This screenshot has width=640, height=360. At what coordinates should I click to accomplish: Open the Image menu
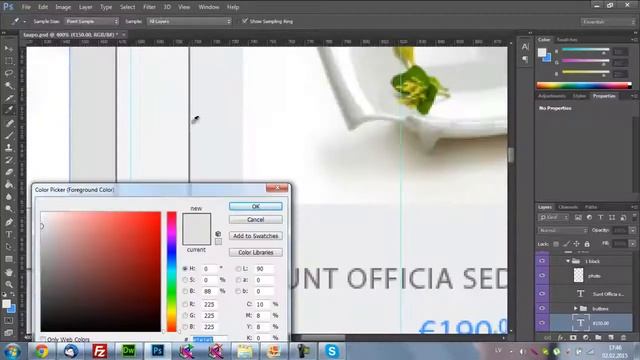click(63, 7)
